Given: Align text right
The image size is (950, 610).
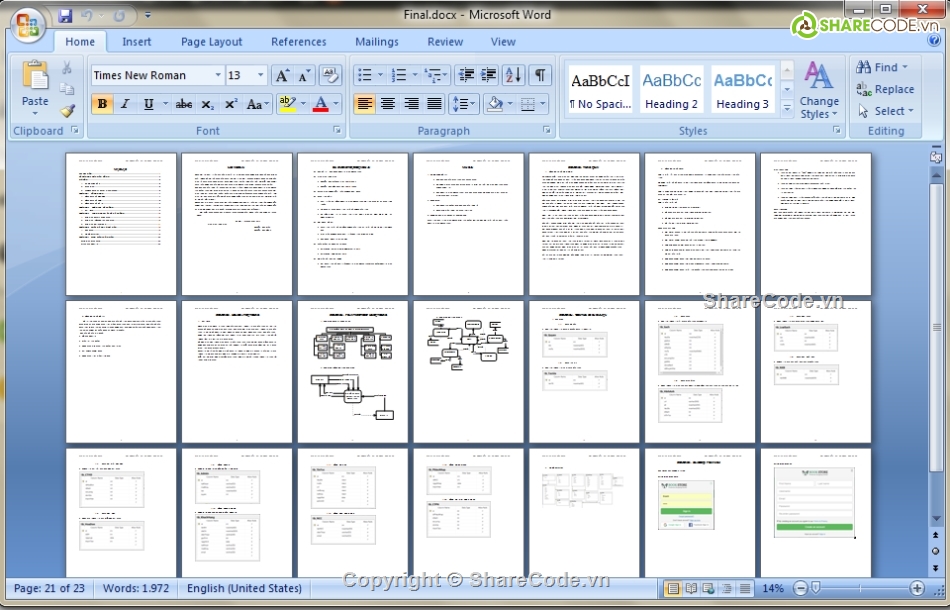Looking at the screenshot, I should [x=411, y=104].
